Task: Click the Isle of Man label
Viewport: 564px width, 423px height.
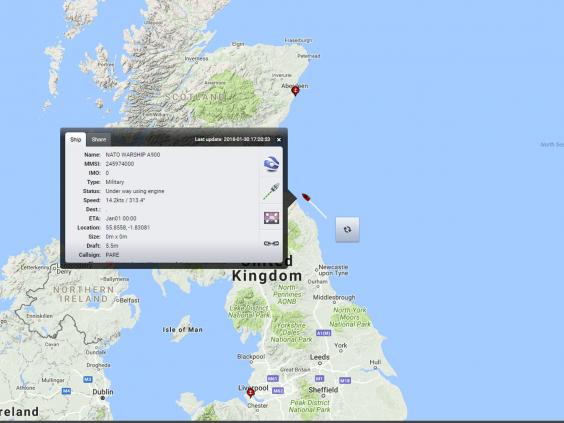Action: [x=182, y=329]
